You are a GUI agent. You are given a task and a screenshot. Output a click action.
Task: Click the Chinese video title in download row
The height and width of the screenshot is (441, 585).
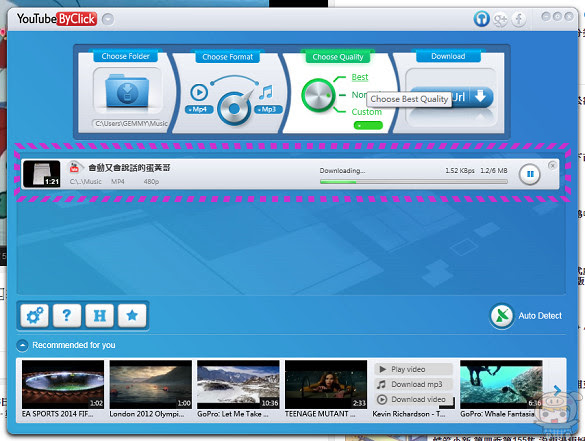point(129,168)
